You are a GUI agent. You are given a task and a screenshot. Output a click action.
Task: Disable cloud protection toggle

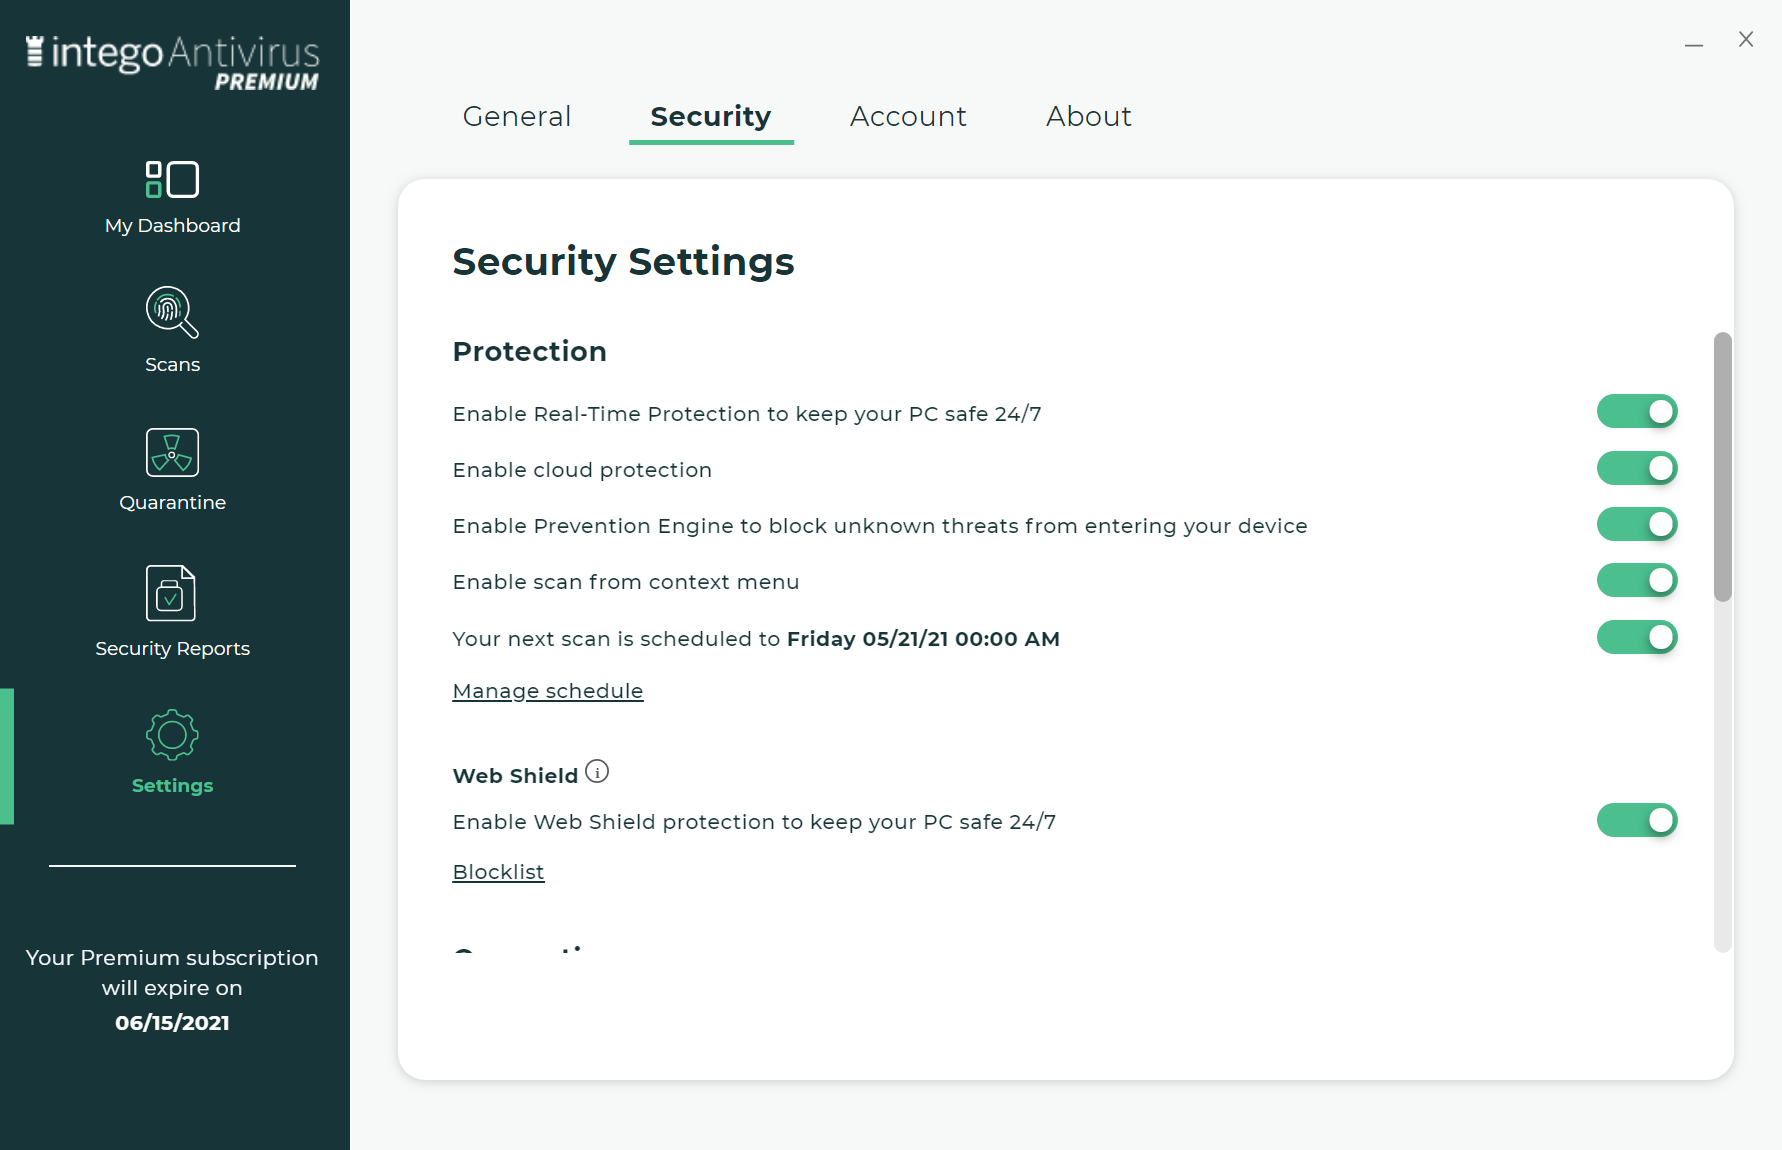1637,468
